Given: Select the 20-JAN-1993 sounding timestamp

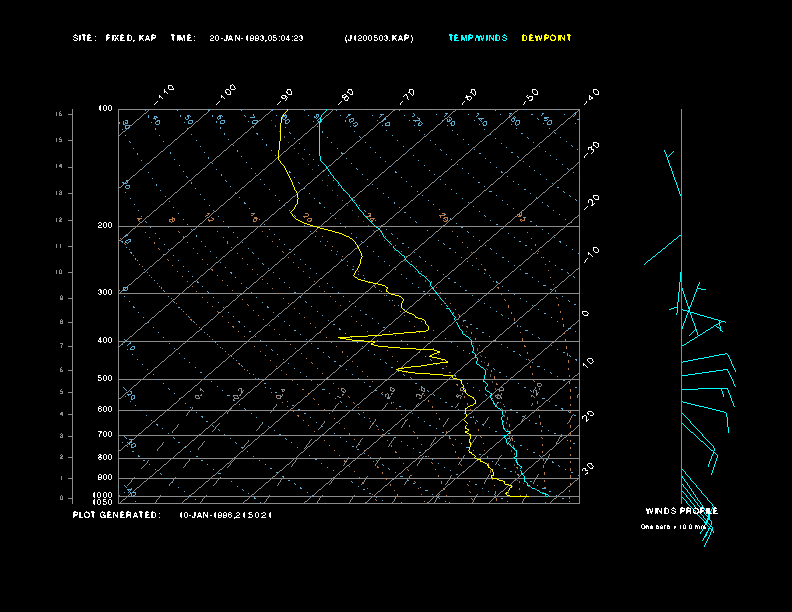Looking at the screenshot, I should coord(256,38).
